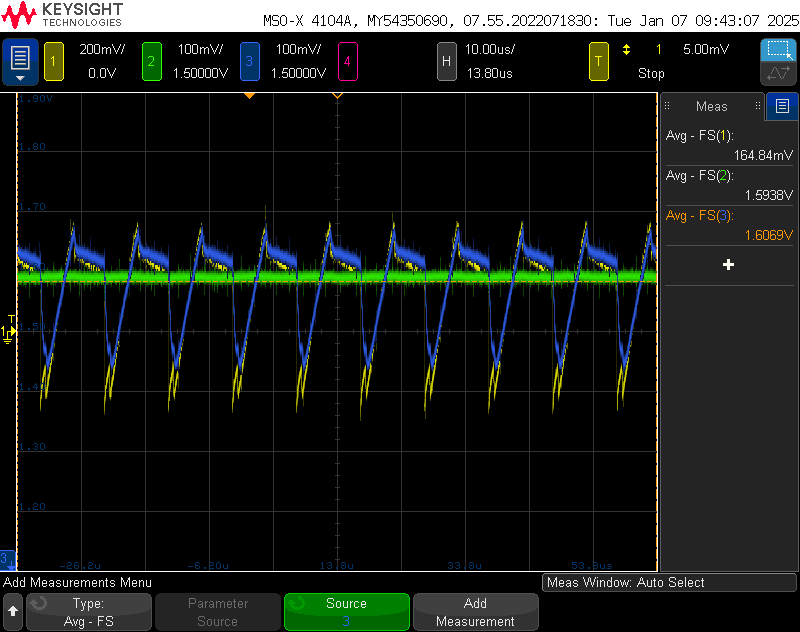Click channel 1 200mV/ scale value
Screen dimensions: 800x632
point(102,49)
